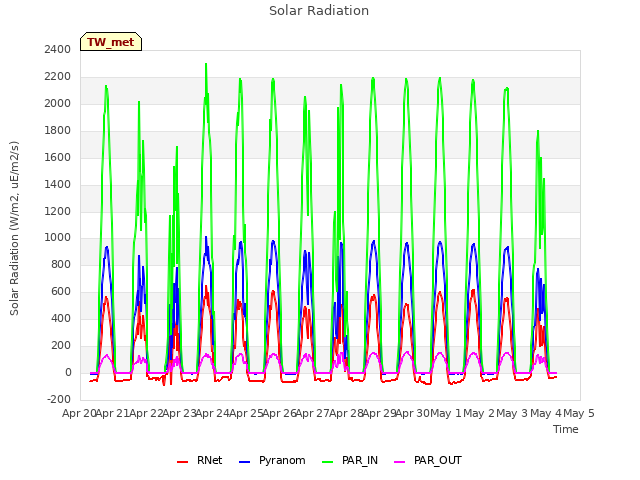Click the Apr 28 x-axis tick label
Screen dimensions: 640x480
click(x=346, y=413)
